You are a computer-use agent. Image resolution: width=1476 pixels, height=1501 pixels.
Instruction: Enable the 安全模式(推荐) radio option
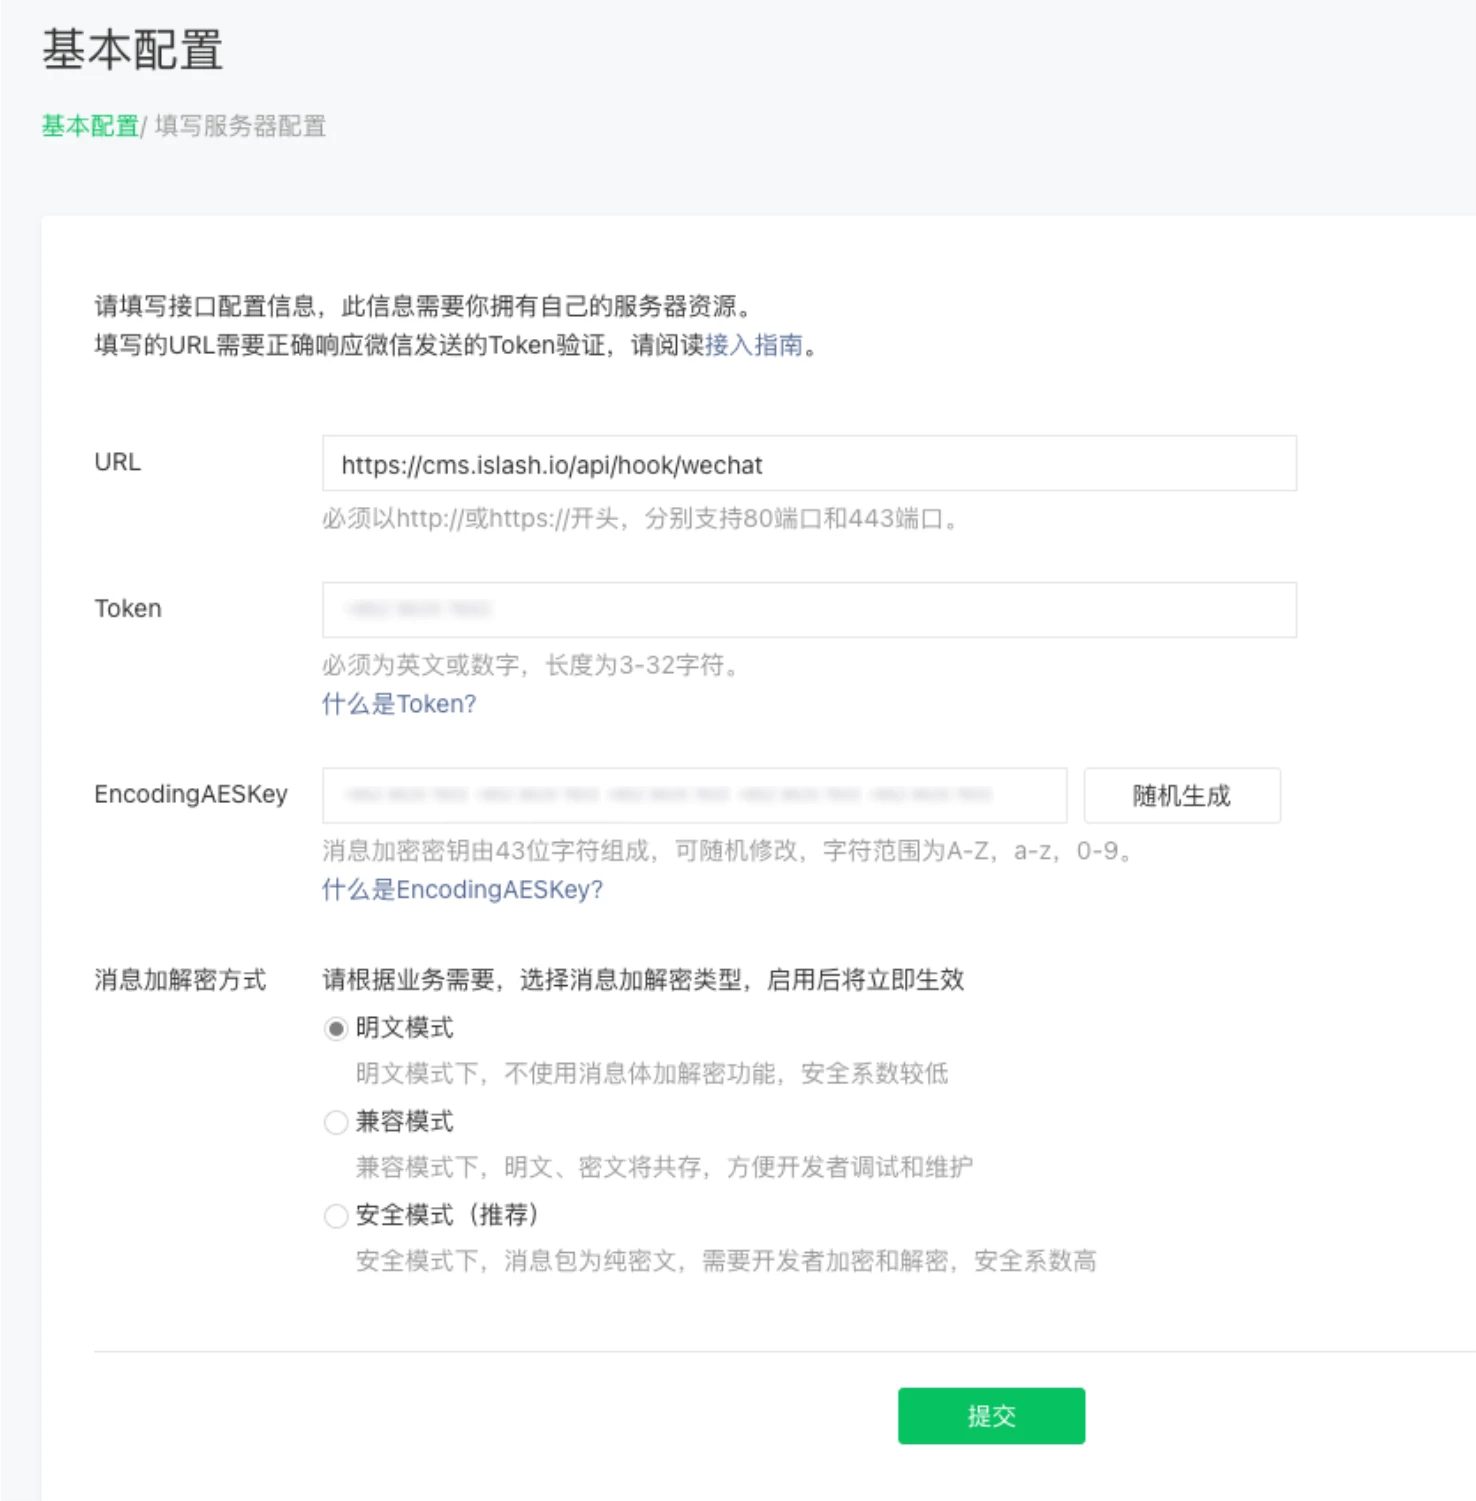click(336, 1216)
